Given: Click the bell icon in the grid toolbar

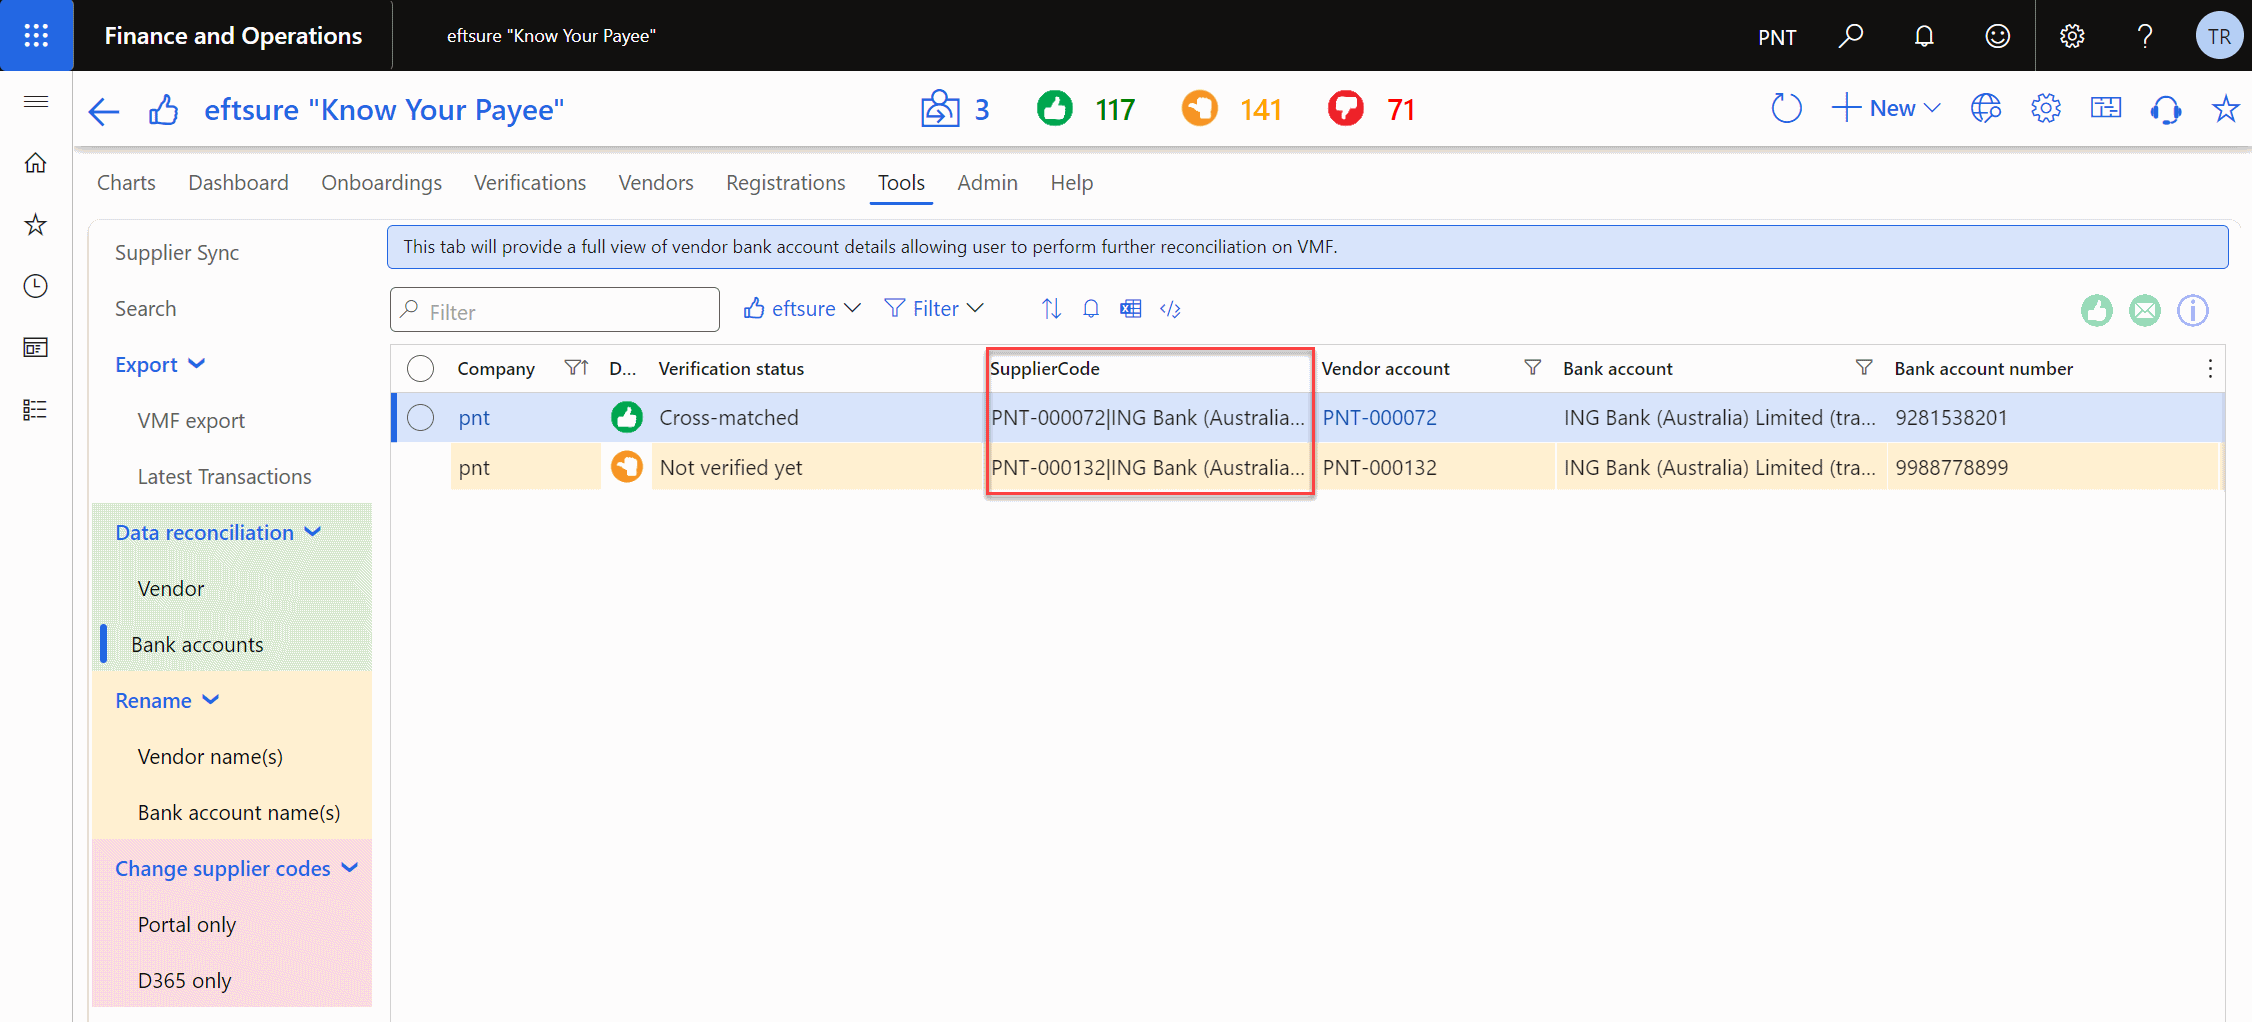Looking at the screenshot, I should 1091,309.
